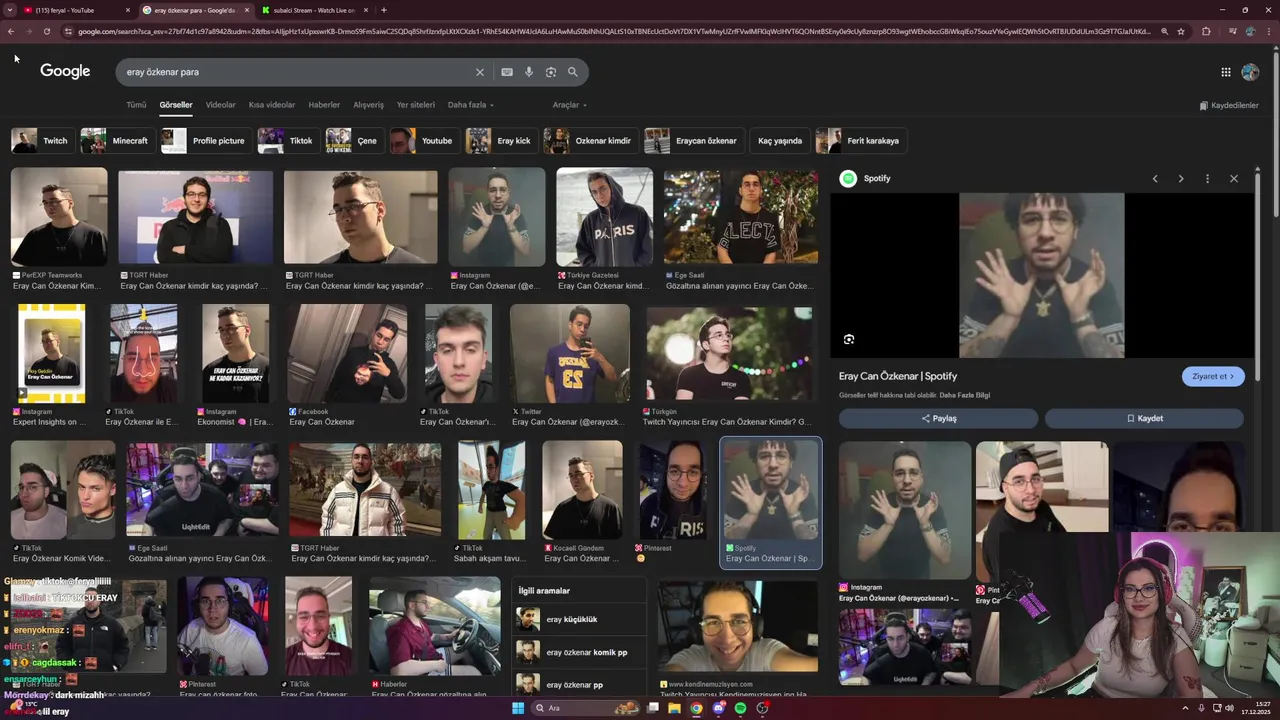This screenshot has width=1280, height=720.
Task: Show next image in preview panel
Action: pos(1181,179)
